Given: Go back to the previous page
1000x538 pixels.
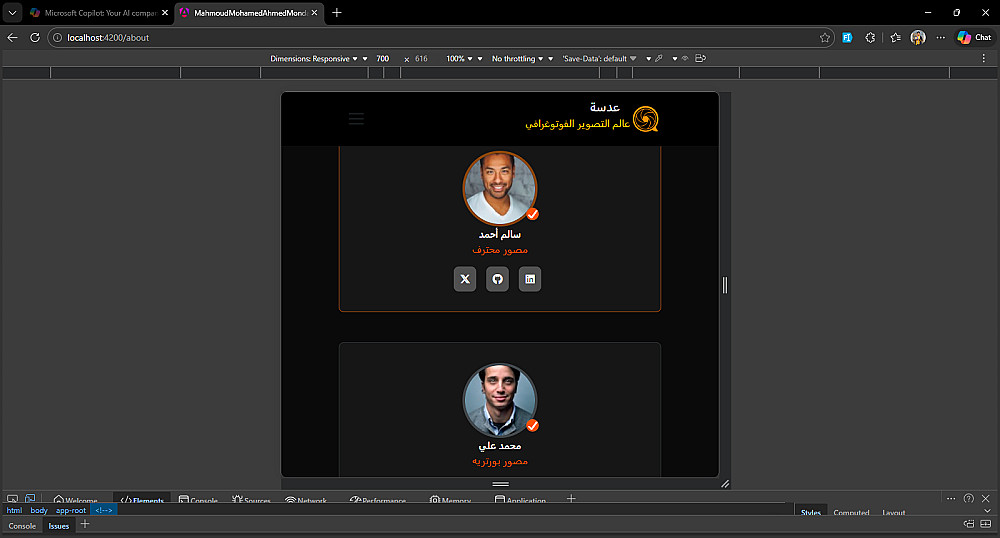Looking at the screenshot, I should click(12, 38).
